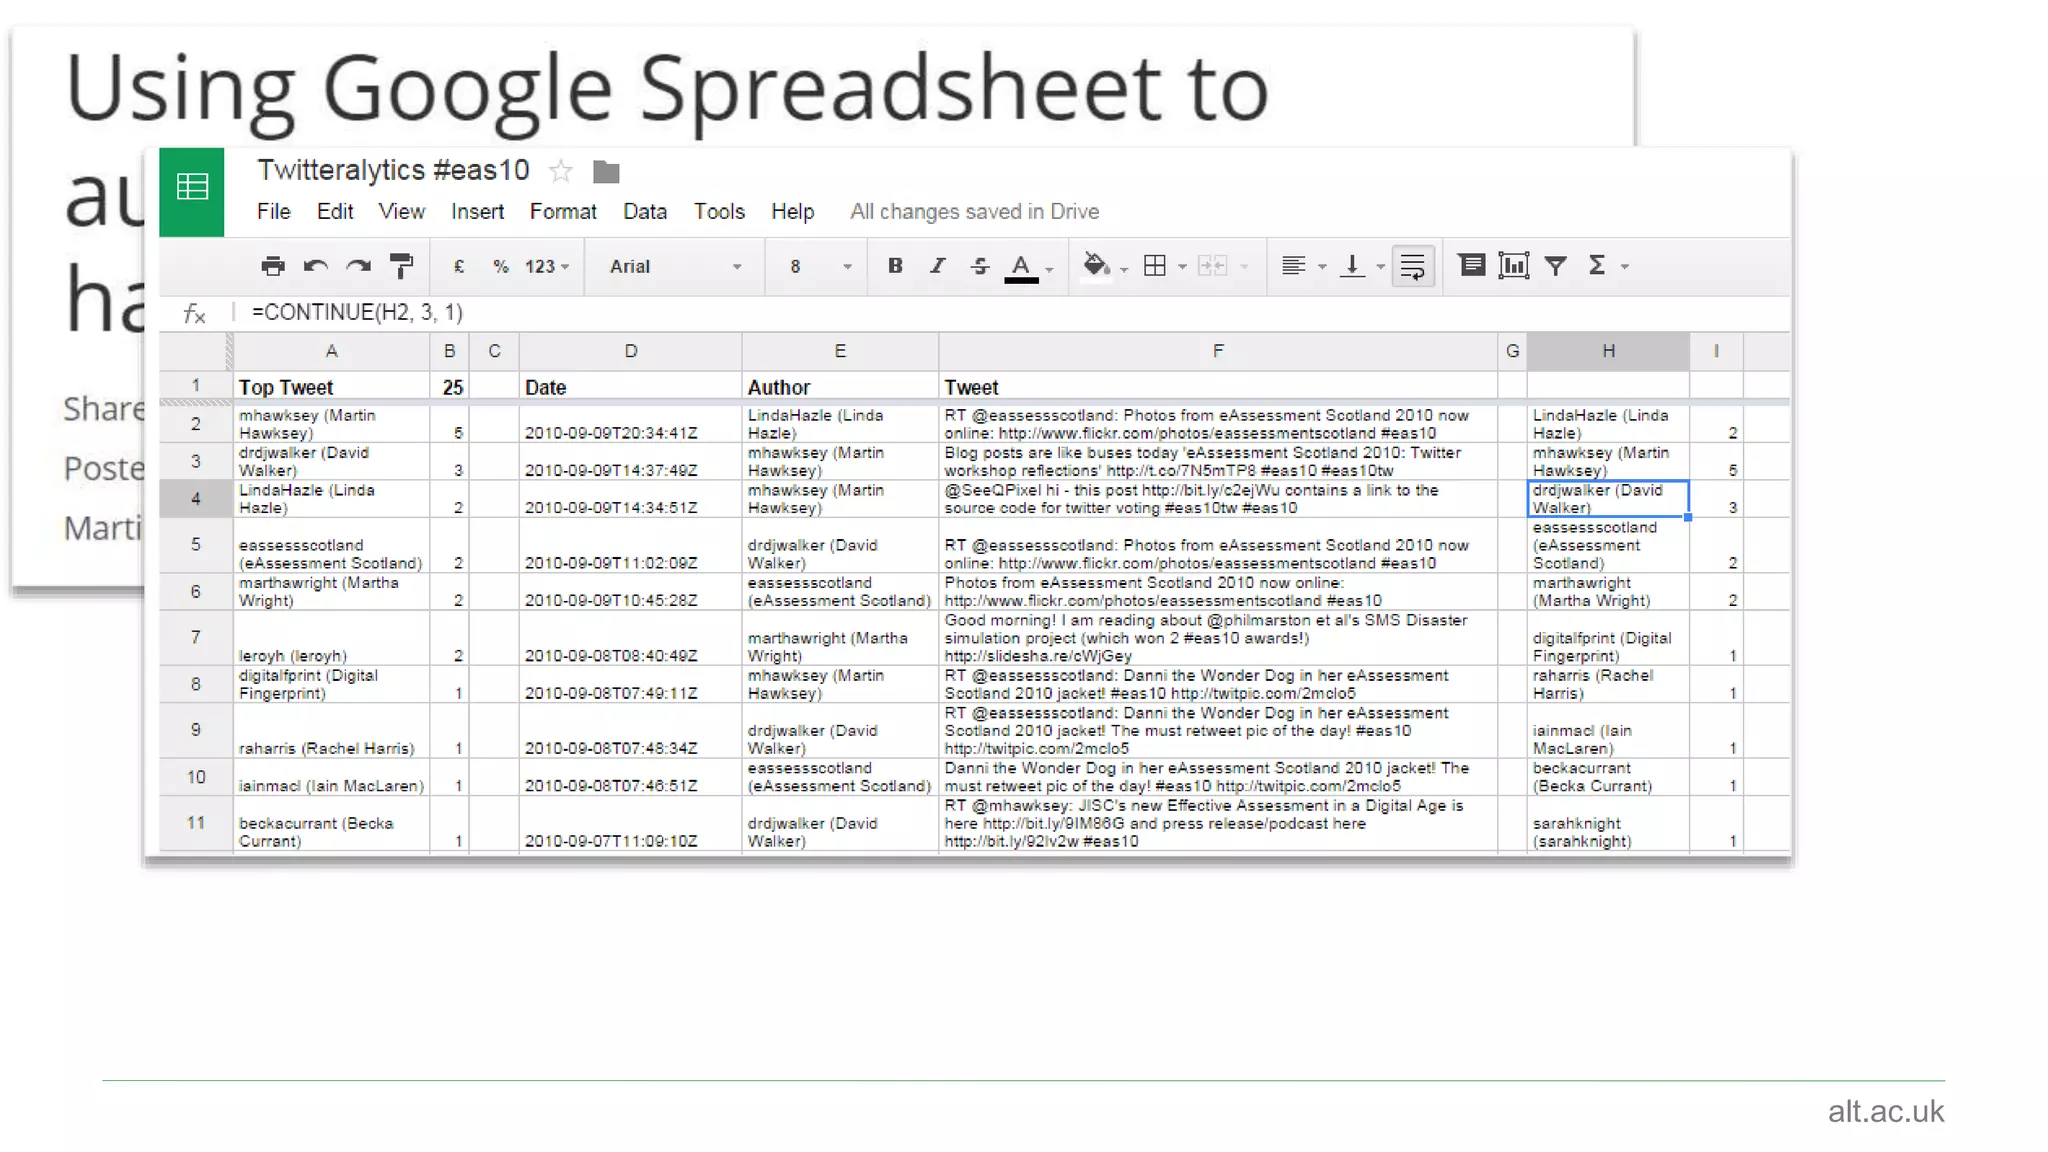
Task: Open the Data menu
Action: pos(645,212)
